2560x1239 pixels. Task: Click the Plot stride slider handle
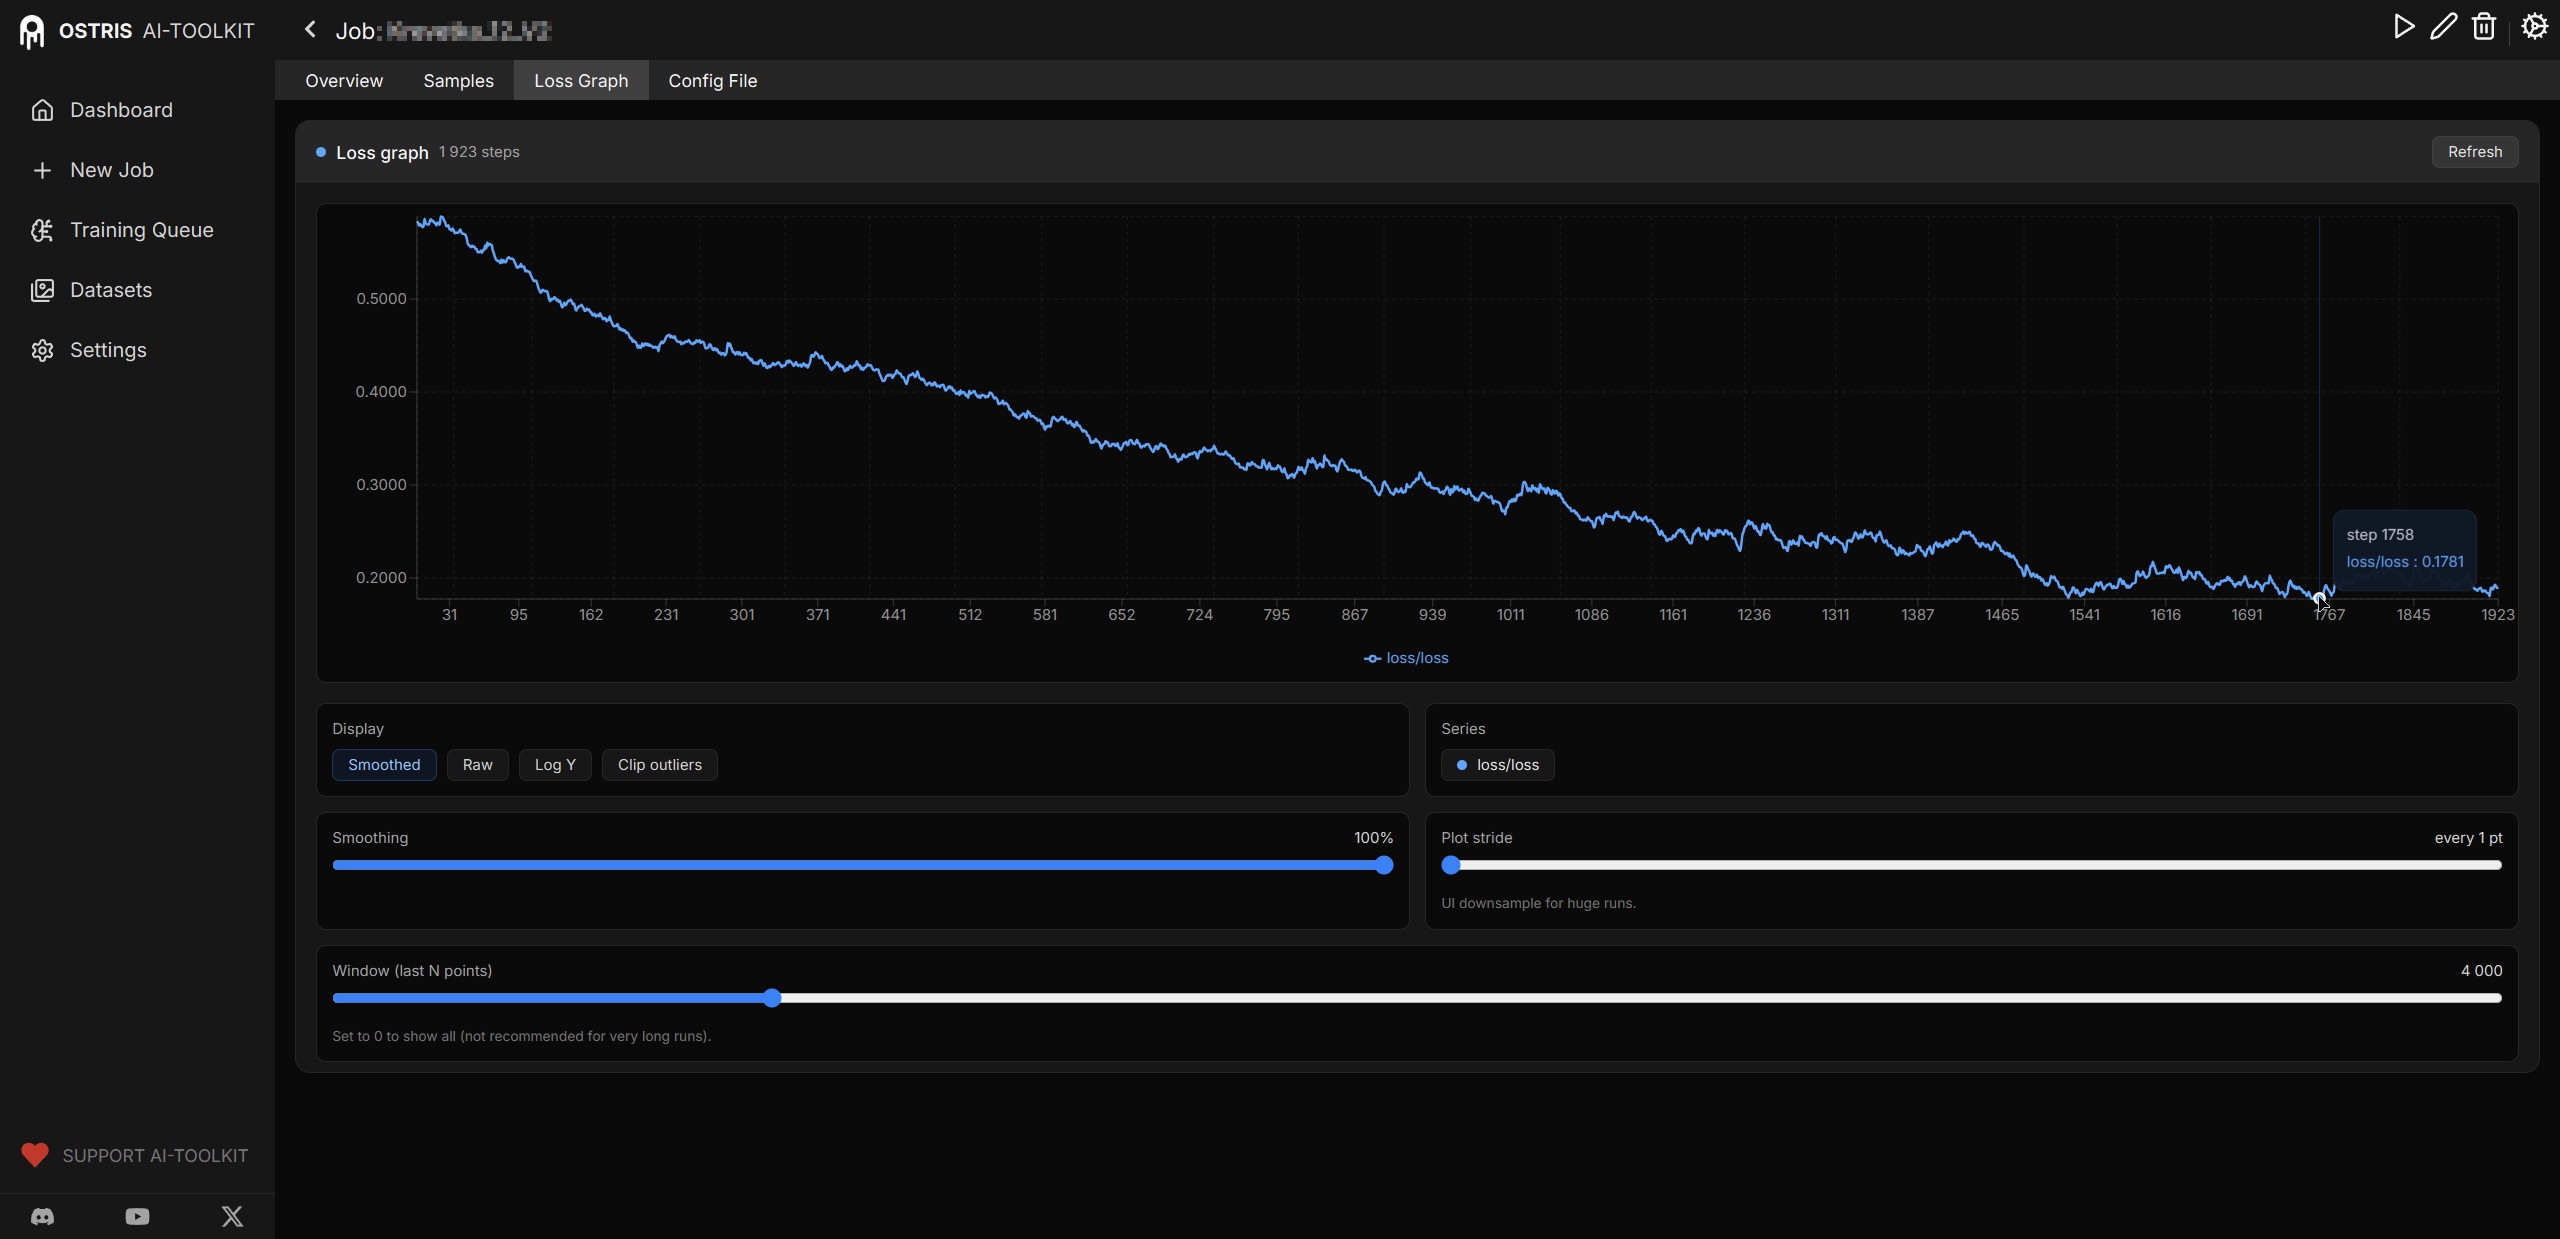coord(1450,865)
